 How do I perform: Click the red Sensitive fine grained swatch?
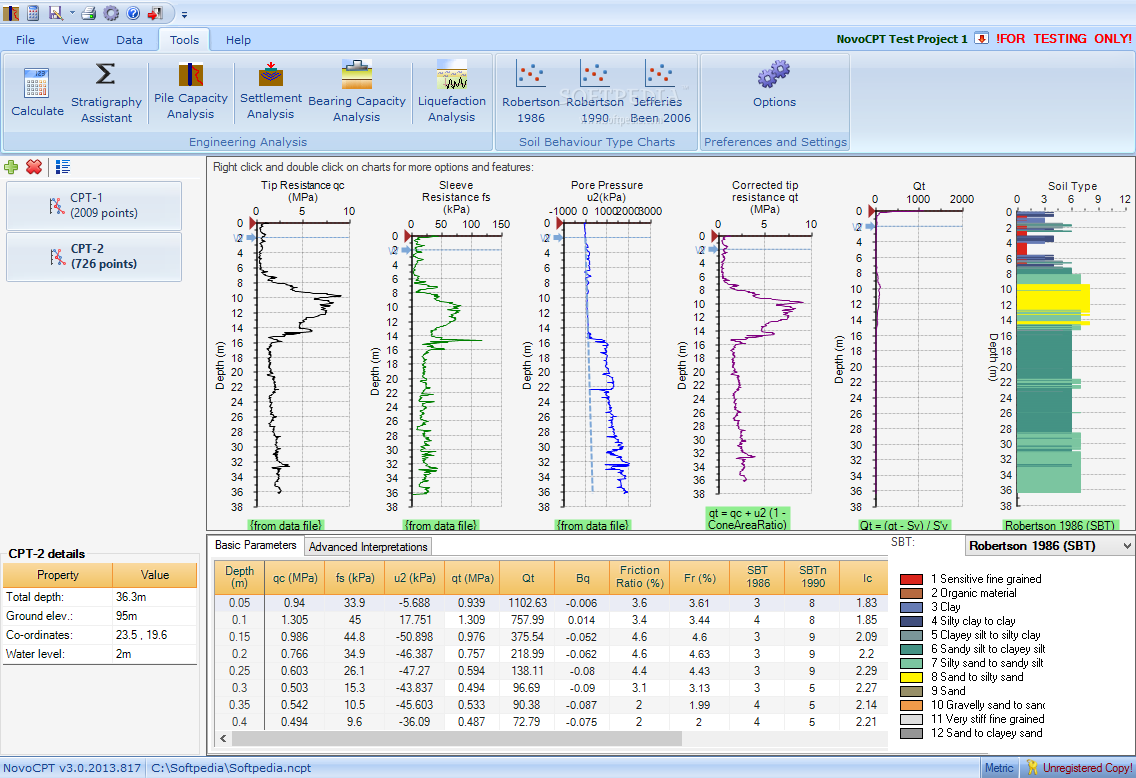911,580
